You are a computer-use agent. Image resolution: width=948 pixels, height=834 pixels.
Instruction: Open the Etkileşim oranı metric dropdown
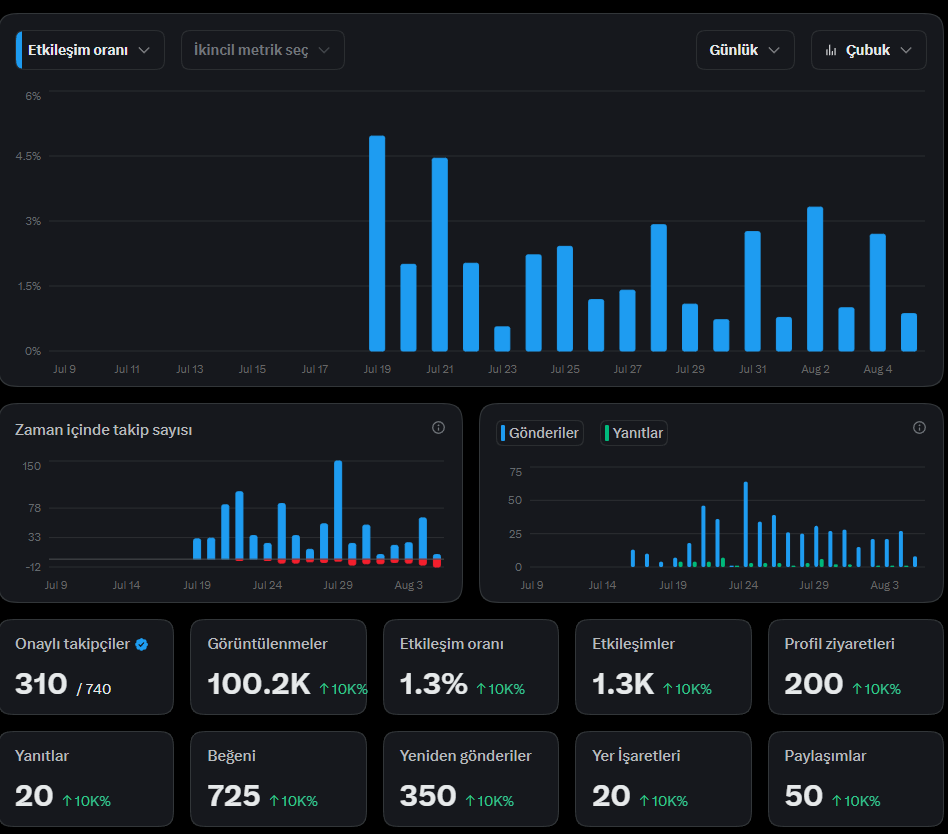pyautogui.click(x=90, y=50)
